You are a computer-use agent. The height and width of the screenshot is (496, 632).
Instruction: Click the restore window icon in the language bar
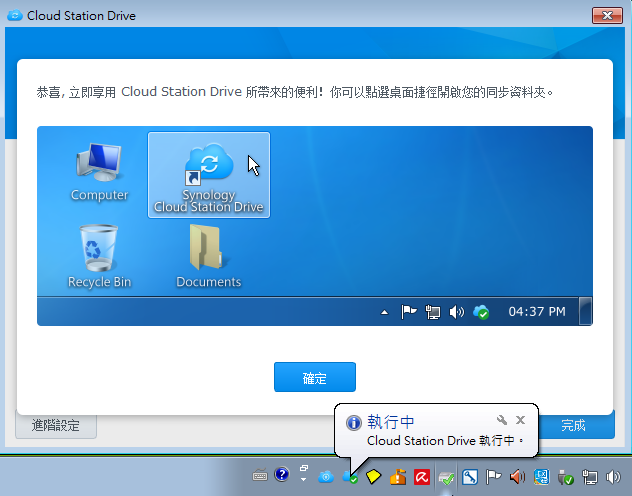click(x=304, y=468)
